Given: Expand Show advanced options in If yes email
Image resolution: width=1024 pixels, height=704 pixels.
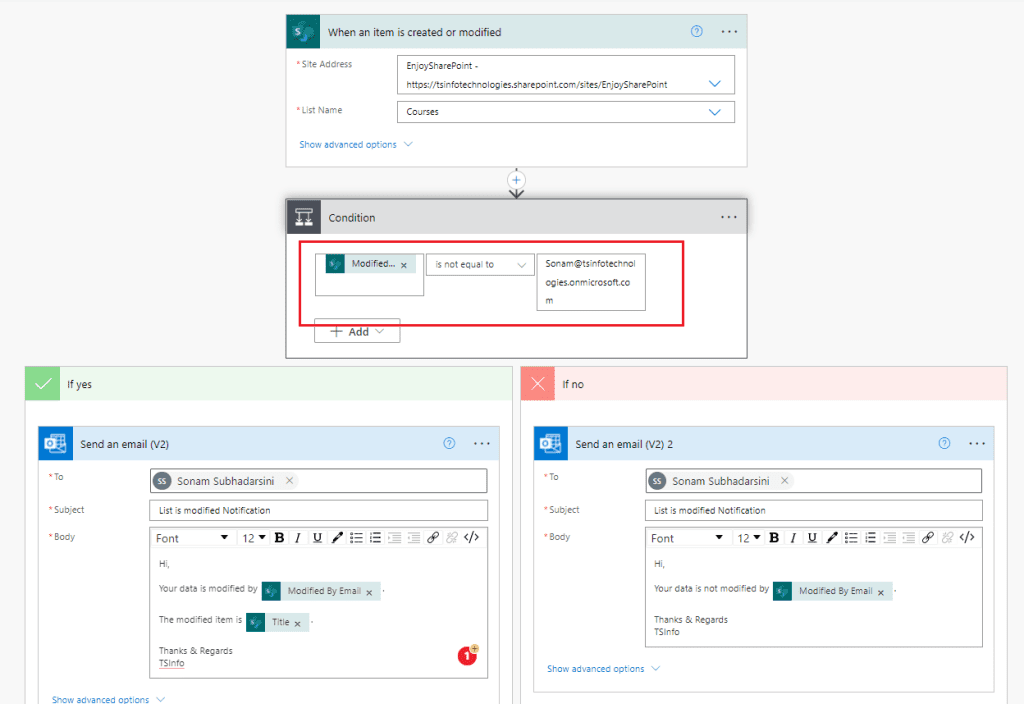Looking at the screenshot, I should pyautogui.click(x=108, y=699).
